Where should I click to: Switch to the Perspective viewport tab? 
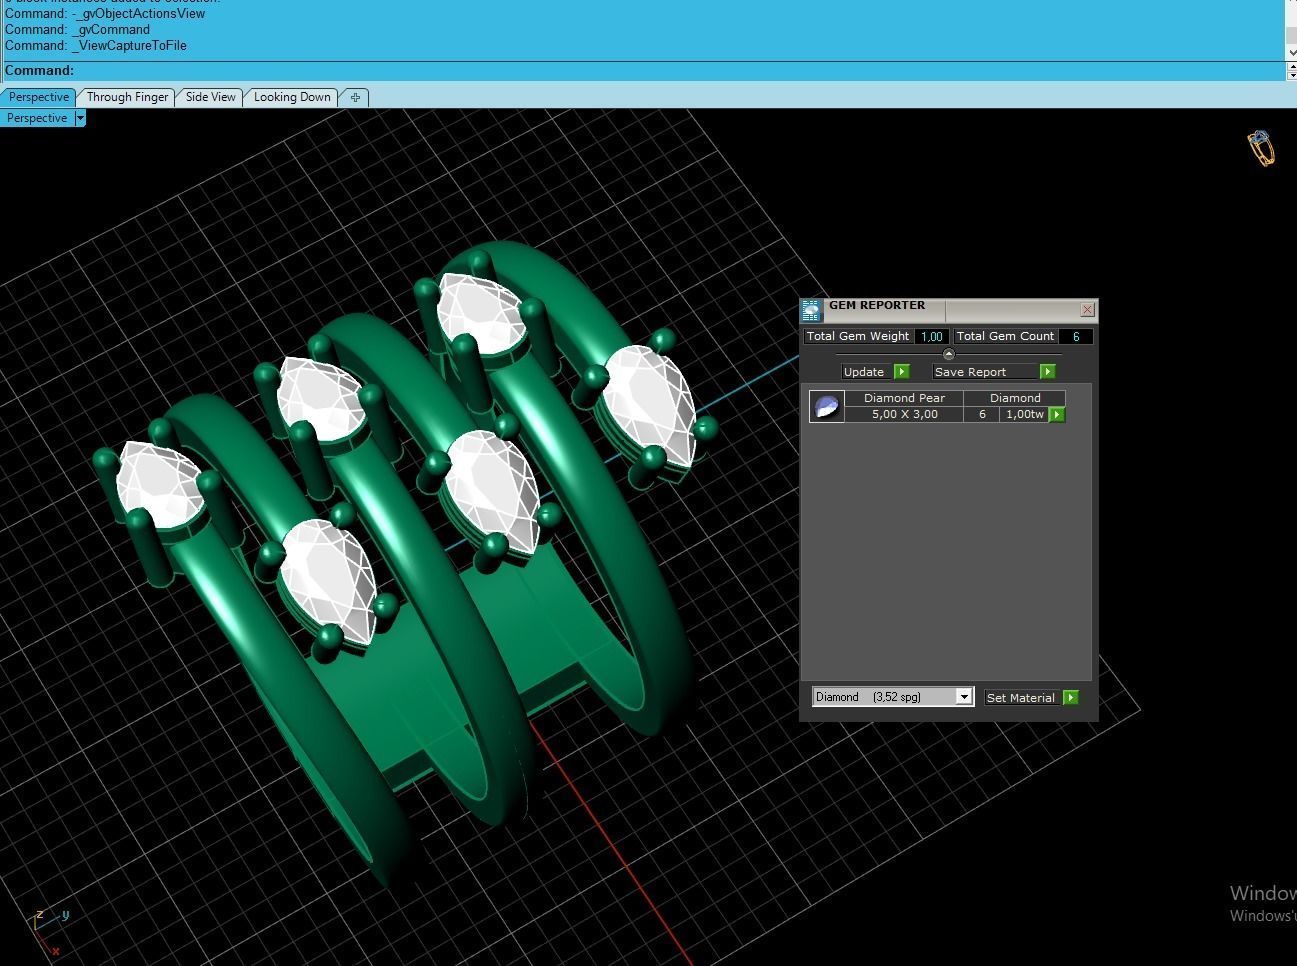(39, 97)
